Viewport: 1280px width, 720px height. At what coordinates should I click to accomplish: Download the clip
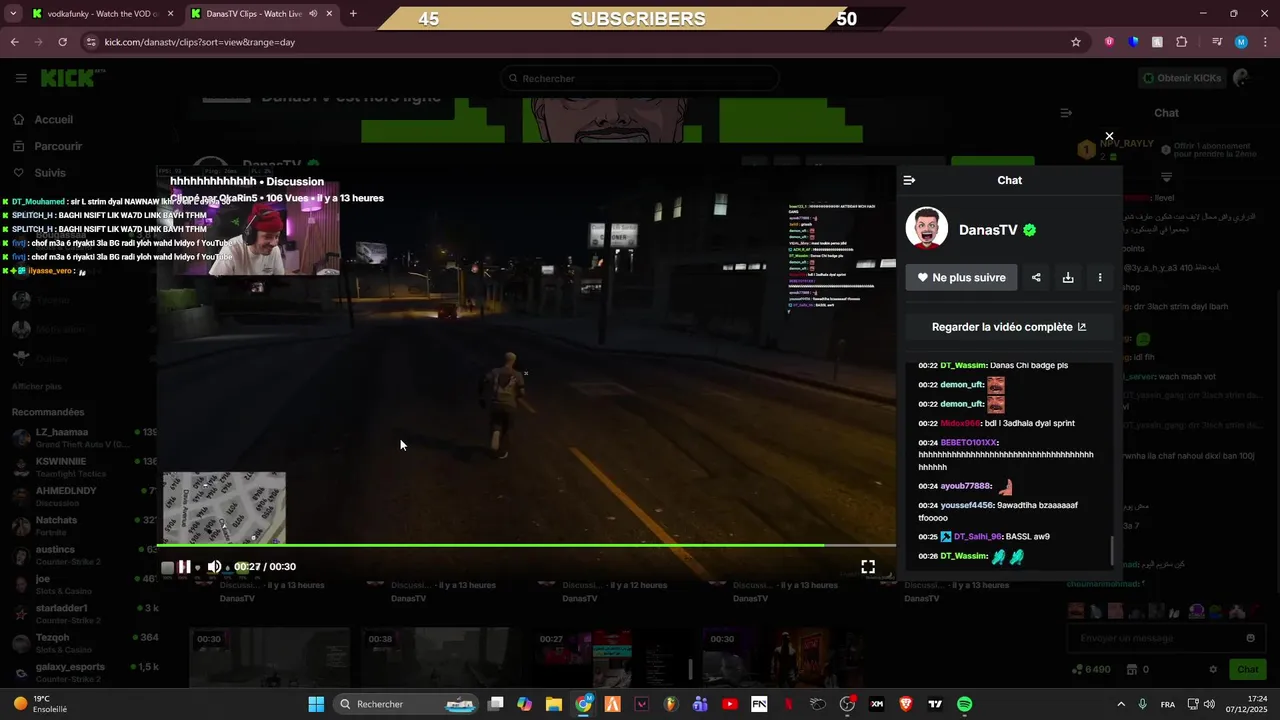(x=1068, y=278)
